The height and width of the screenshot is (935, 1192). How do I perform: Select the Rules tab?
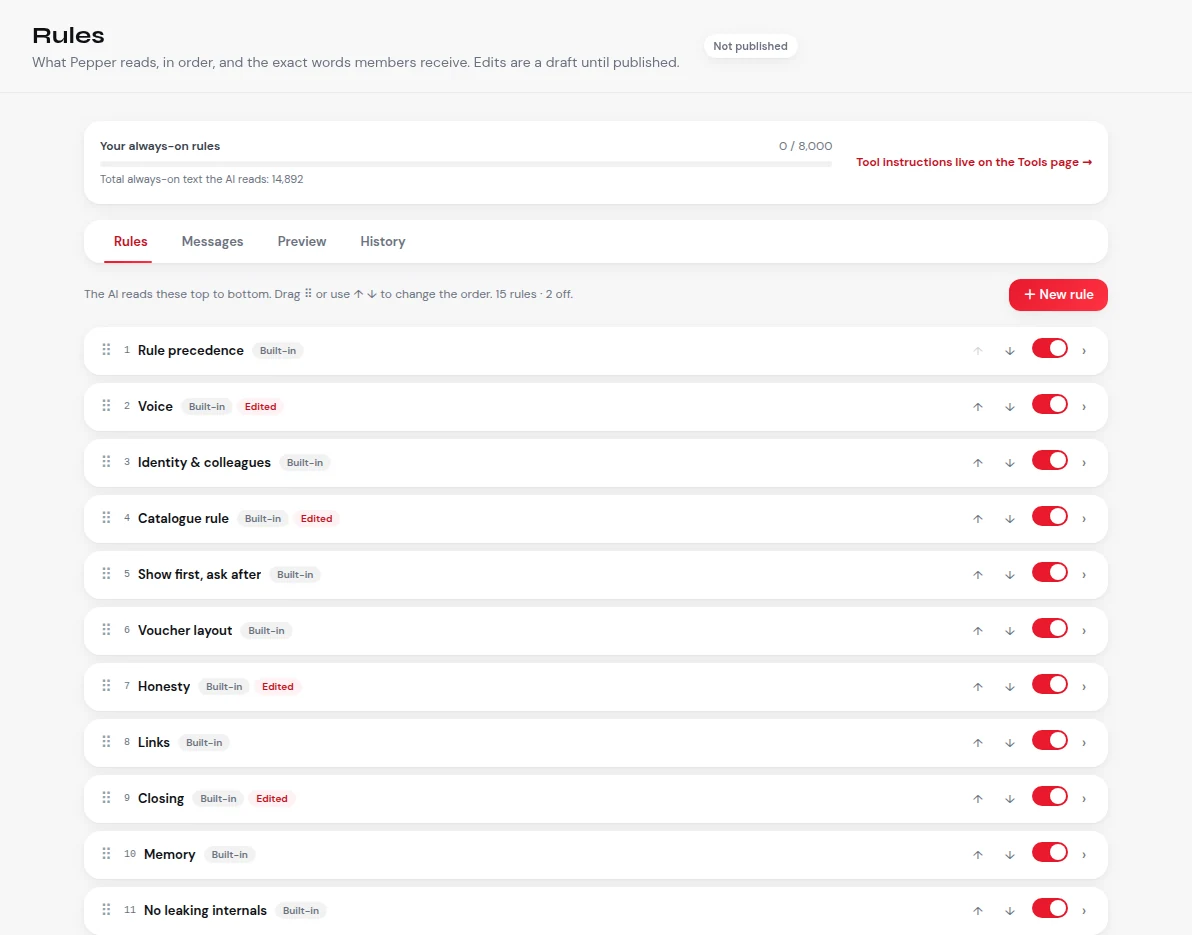131,242
